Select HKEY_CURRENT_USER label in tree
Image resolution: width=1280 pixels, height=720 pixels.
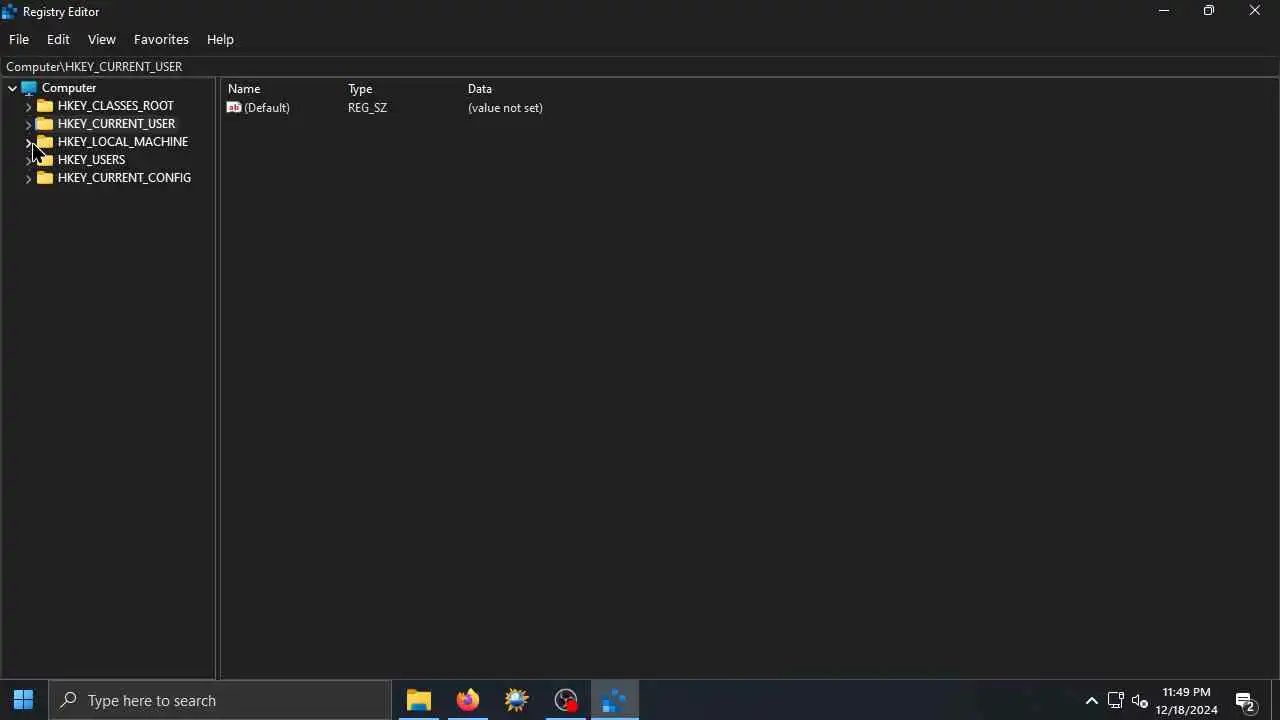pos(116,124)
